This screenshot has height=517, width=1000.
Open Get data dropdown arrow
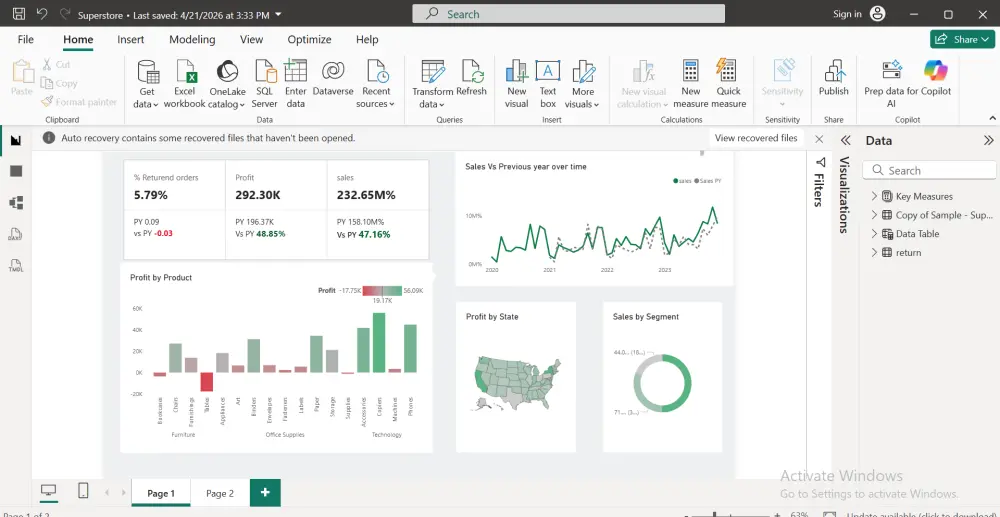pos(156,105)
